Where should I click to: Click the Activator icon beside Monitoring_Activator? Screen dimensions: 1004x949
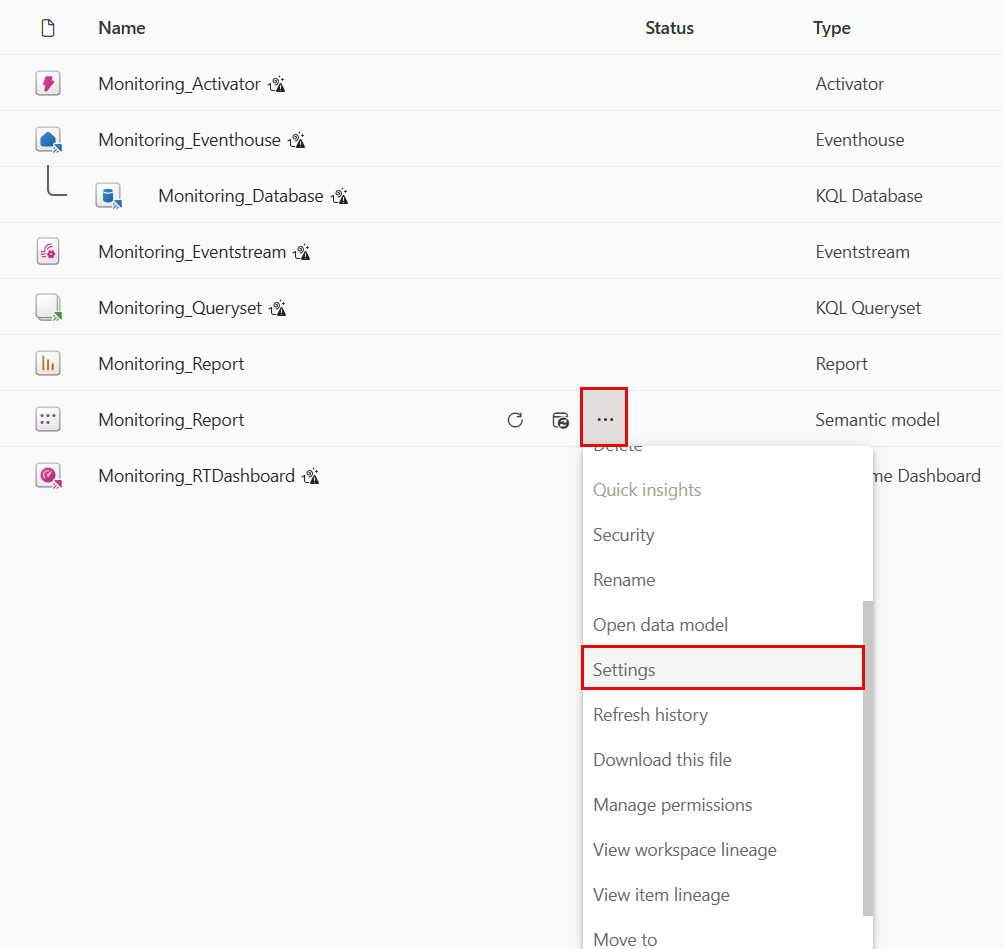[x=46, y=83]
